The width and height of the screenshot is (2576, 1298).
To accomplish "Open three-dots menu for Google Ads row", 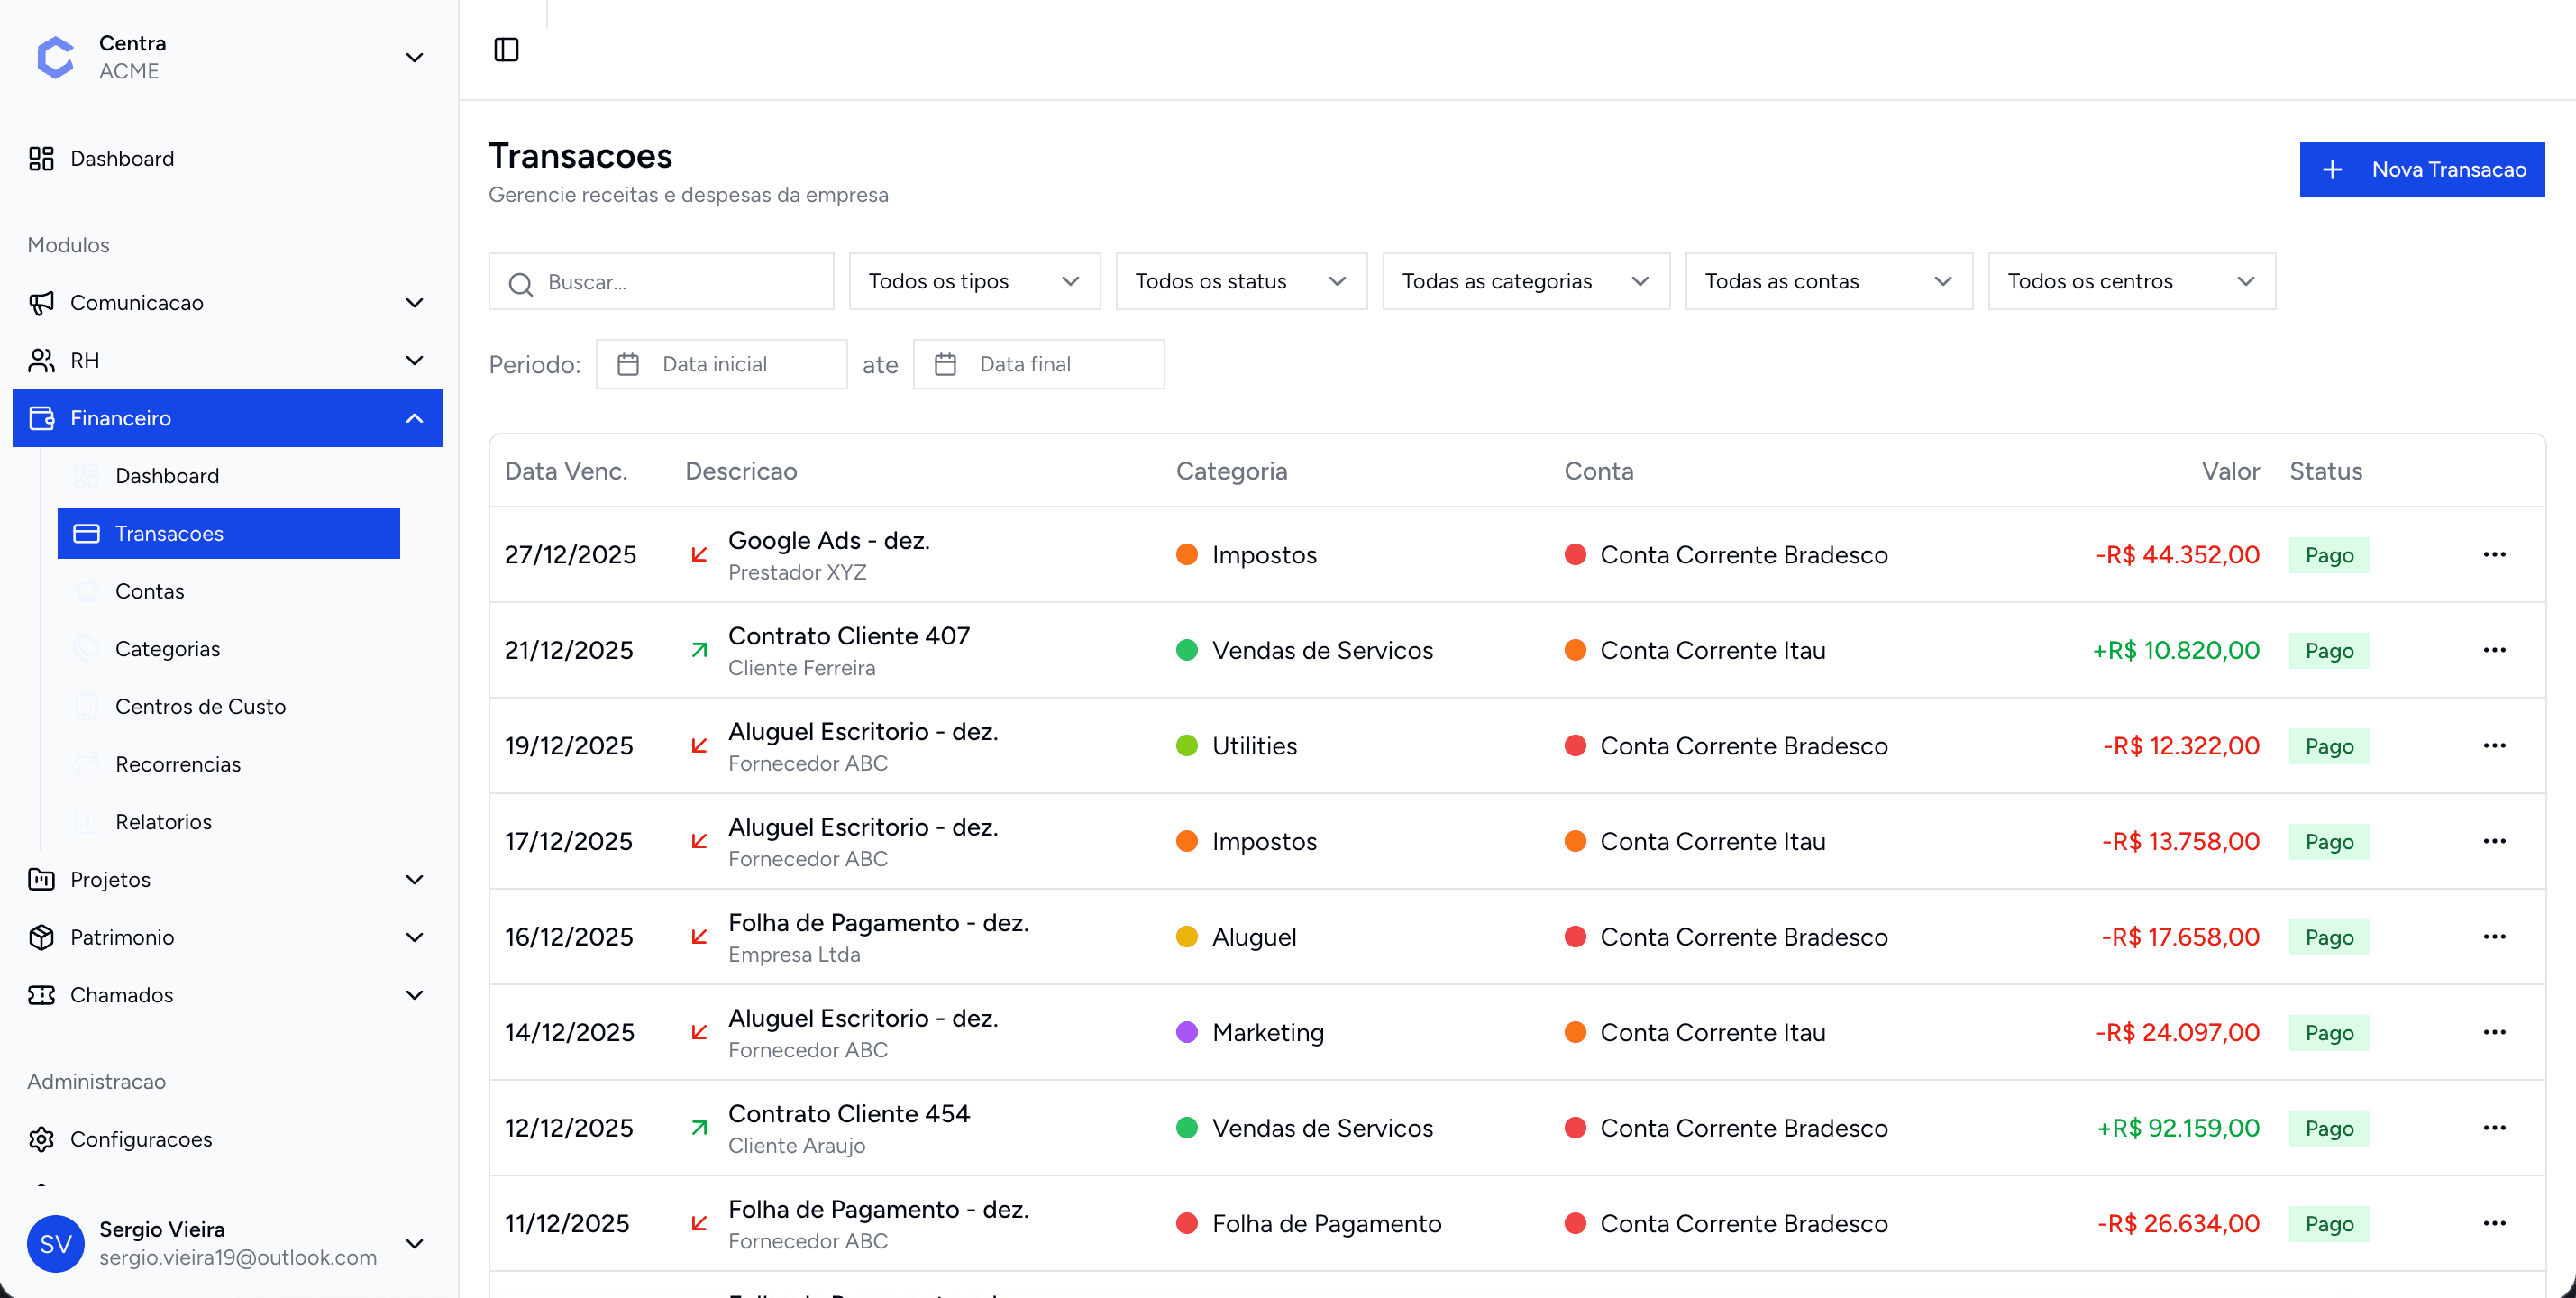I will point(2493,555).
